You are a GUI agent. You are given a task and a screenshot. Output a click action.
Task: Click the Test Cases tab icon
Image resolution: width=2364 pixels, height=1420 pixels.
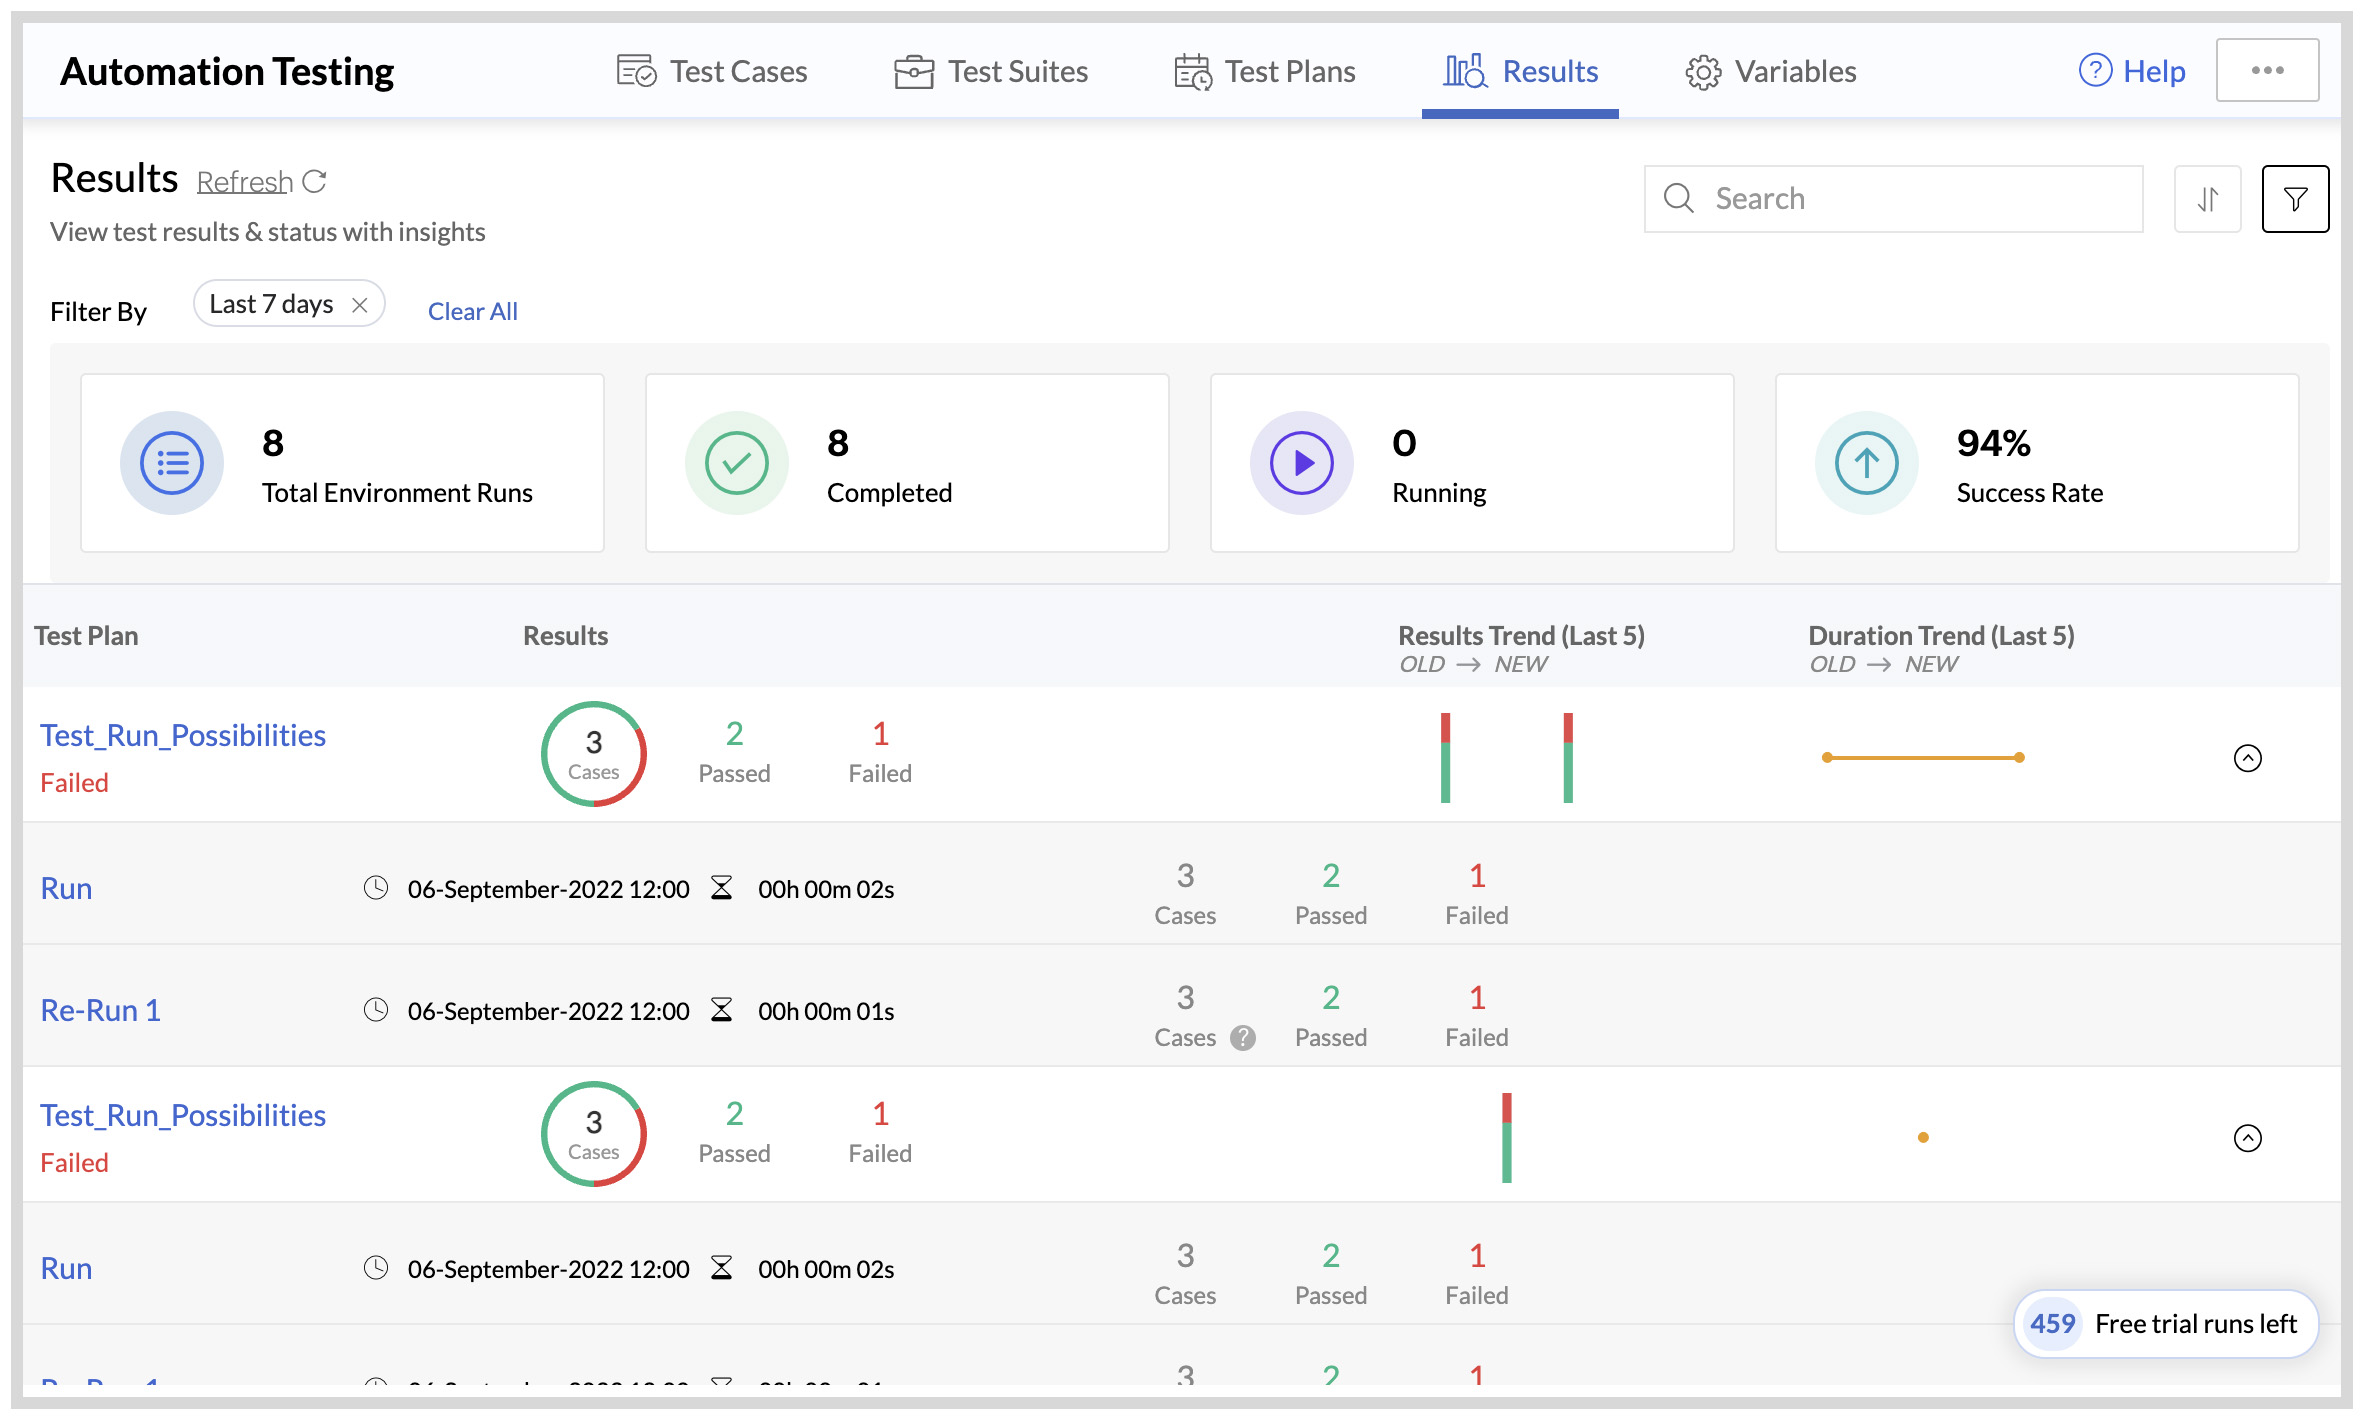pyautogui.click(x=637, y=71)
